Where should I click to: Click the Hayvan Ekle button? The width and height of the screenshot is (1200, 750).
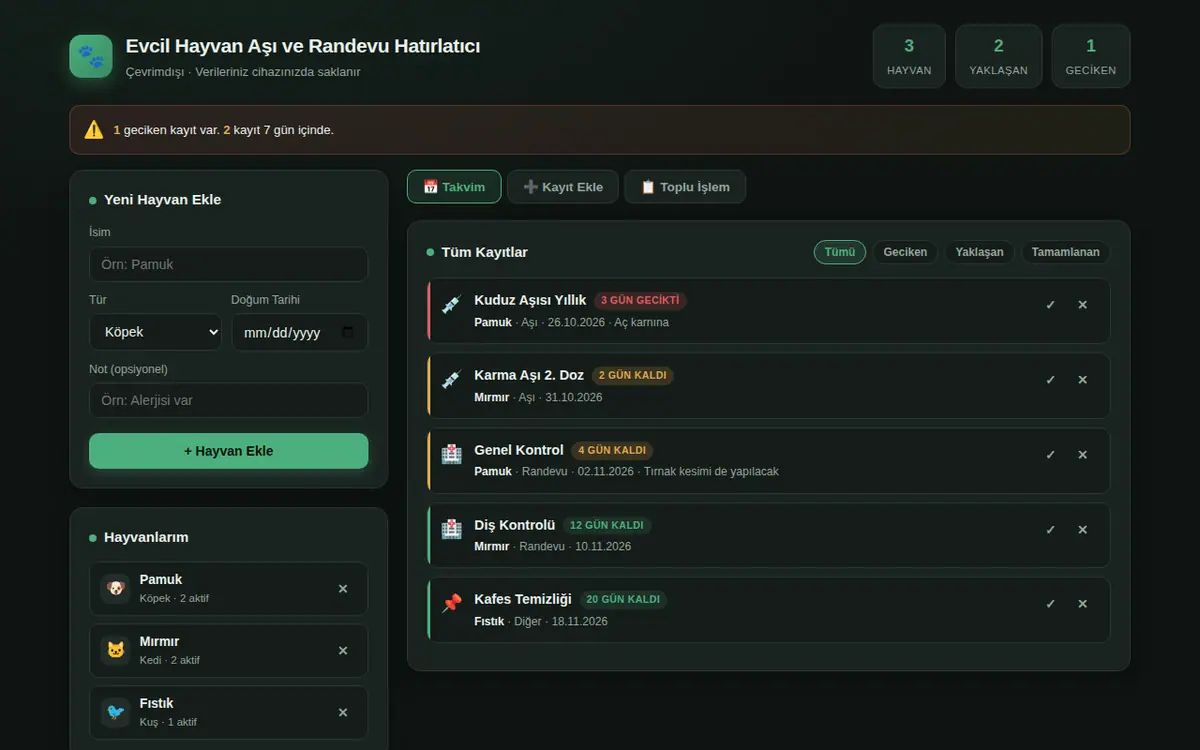point(229,451)
